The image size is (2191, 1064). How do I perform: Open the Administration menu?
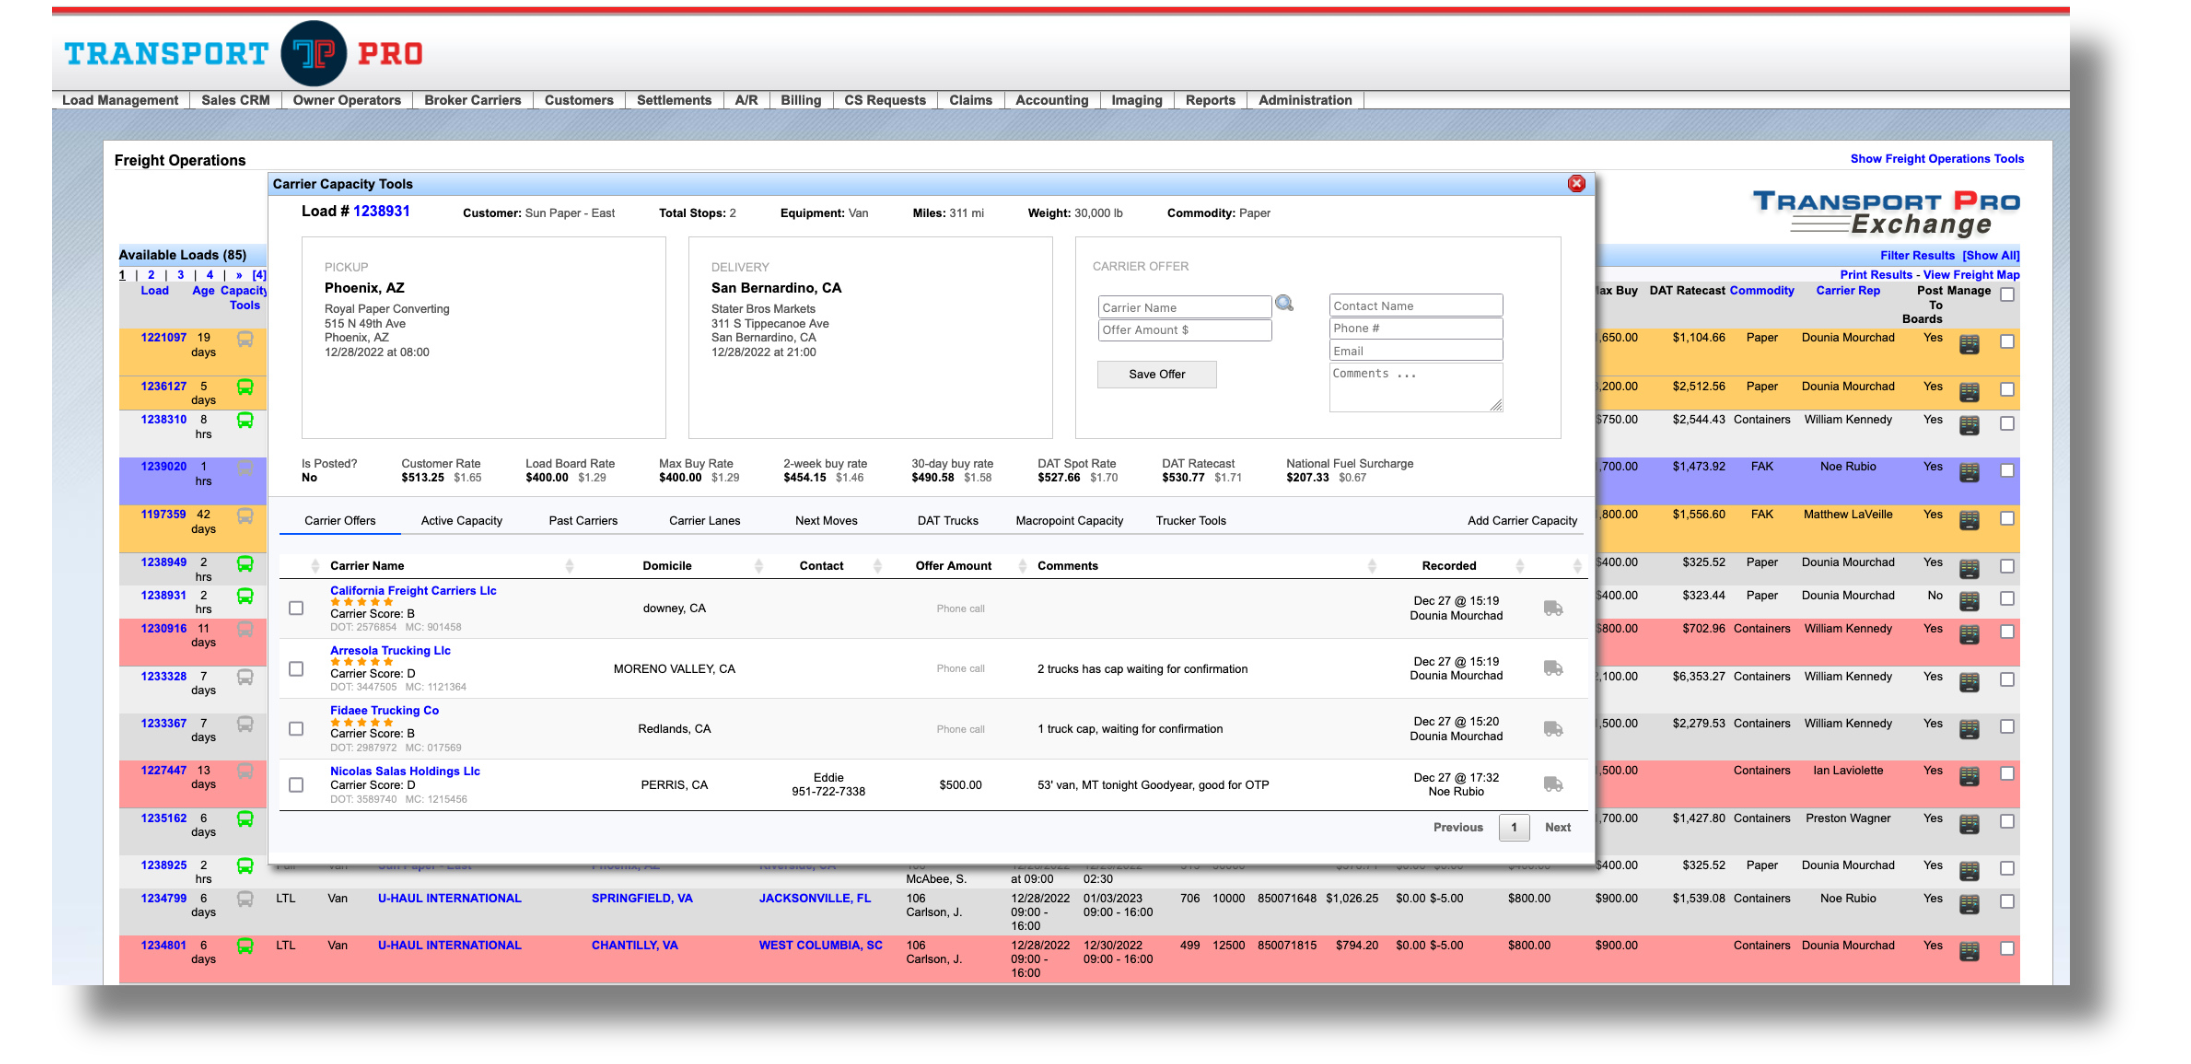pos(1305,100)
